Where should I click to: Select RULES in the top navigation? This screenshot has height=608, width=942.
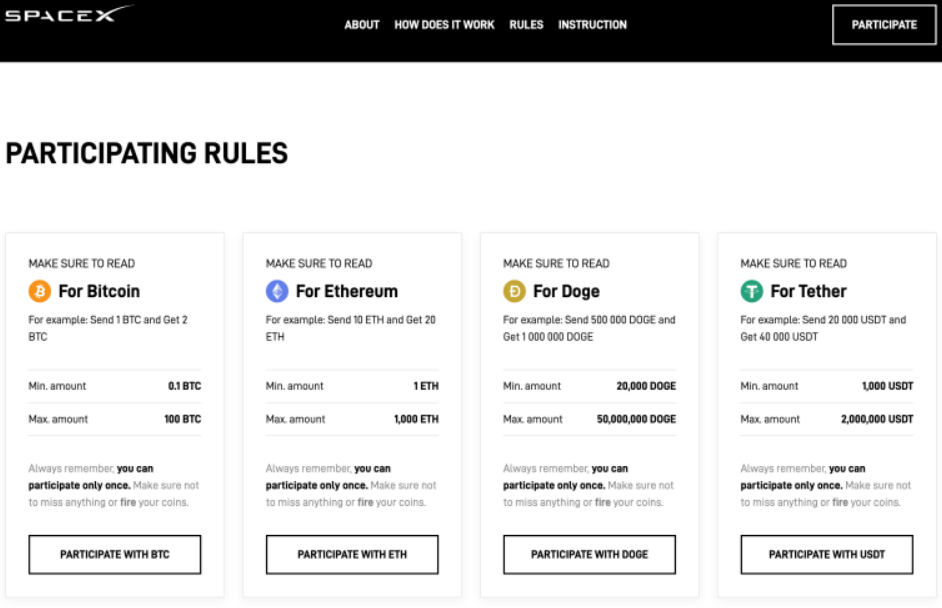click(526, 25)
